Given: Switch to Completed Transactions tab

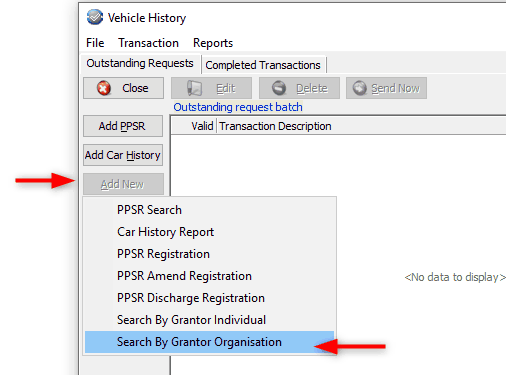Looking at the screenshot, I should point(263,65).
